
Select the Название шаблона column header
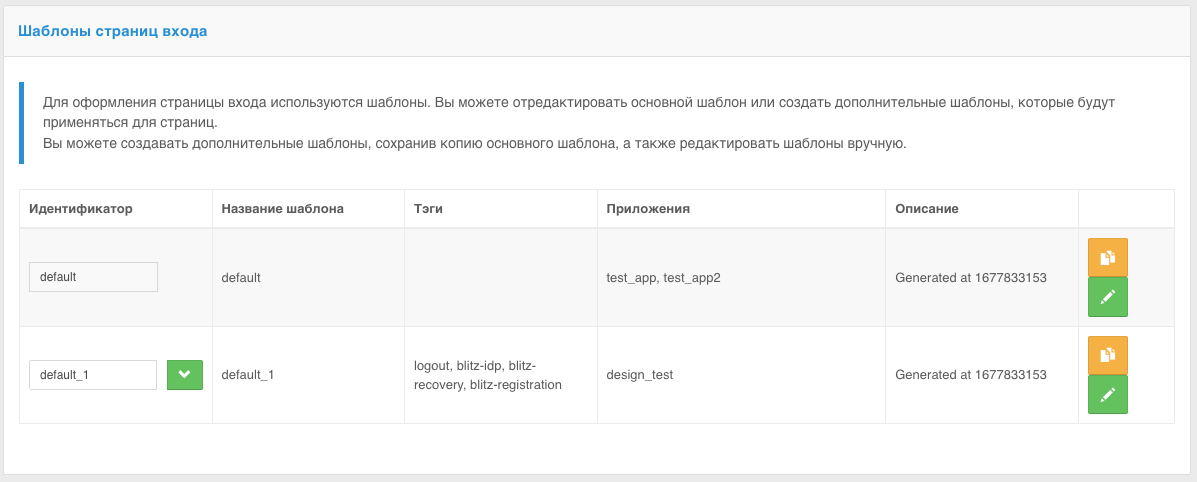[282, 209]
